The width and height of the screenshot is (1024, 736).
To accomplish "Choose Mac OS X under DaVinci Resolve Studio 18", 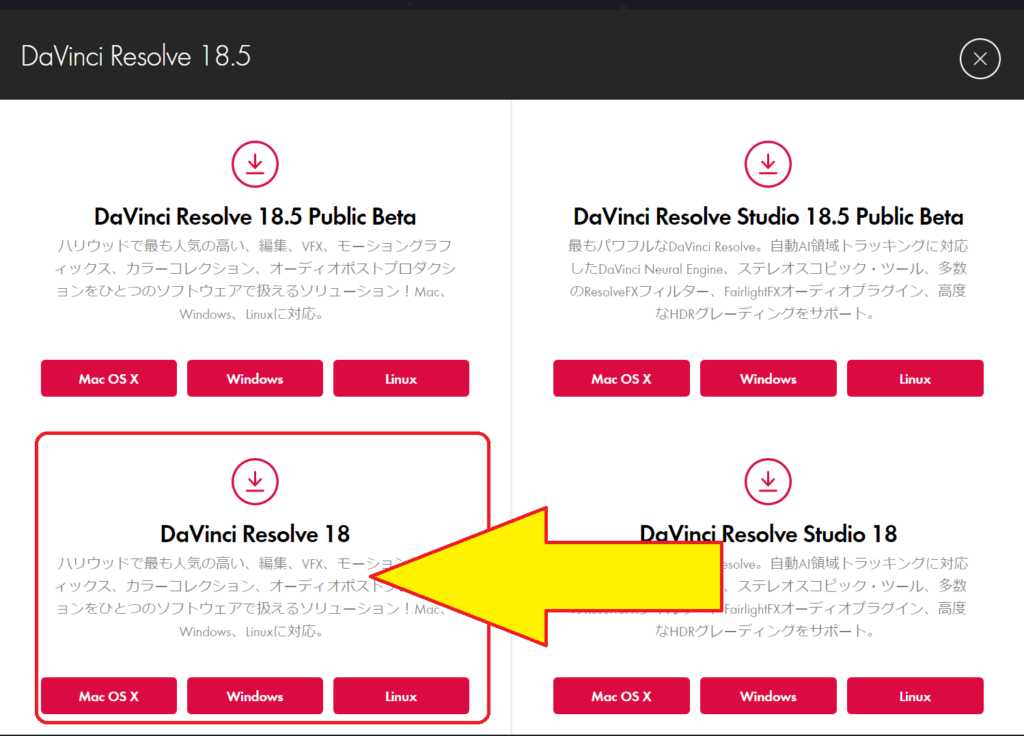I will 621,696.
